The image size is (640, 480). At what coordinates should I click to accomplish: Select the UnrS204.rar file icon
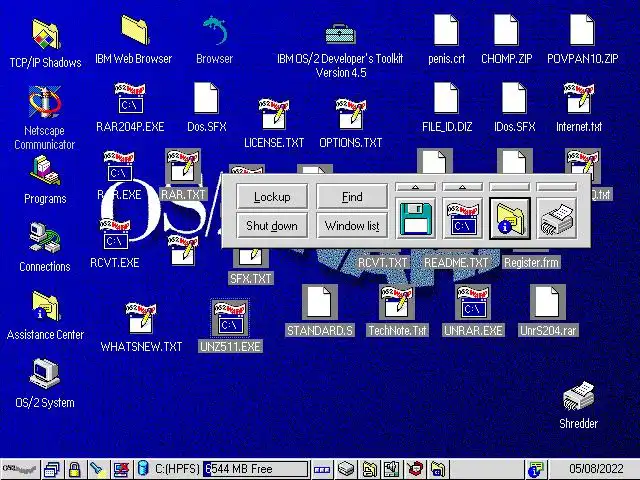(x=547, y=302)
